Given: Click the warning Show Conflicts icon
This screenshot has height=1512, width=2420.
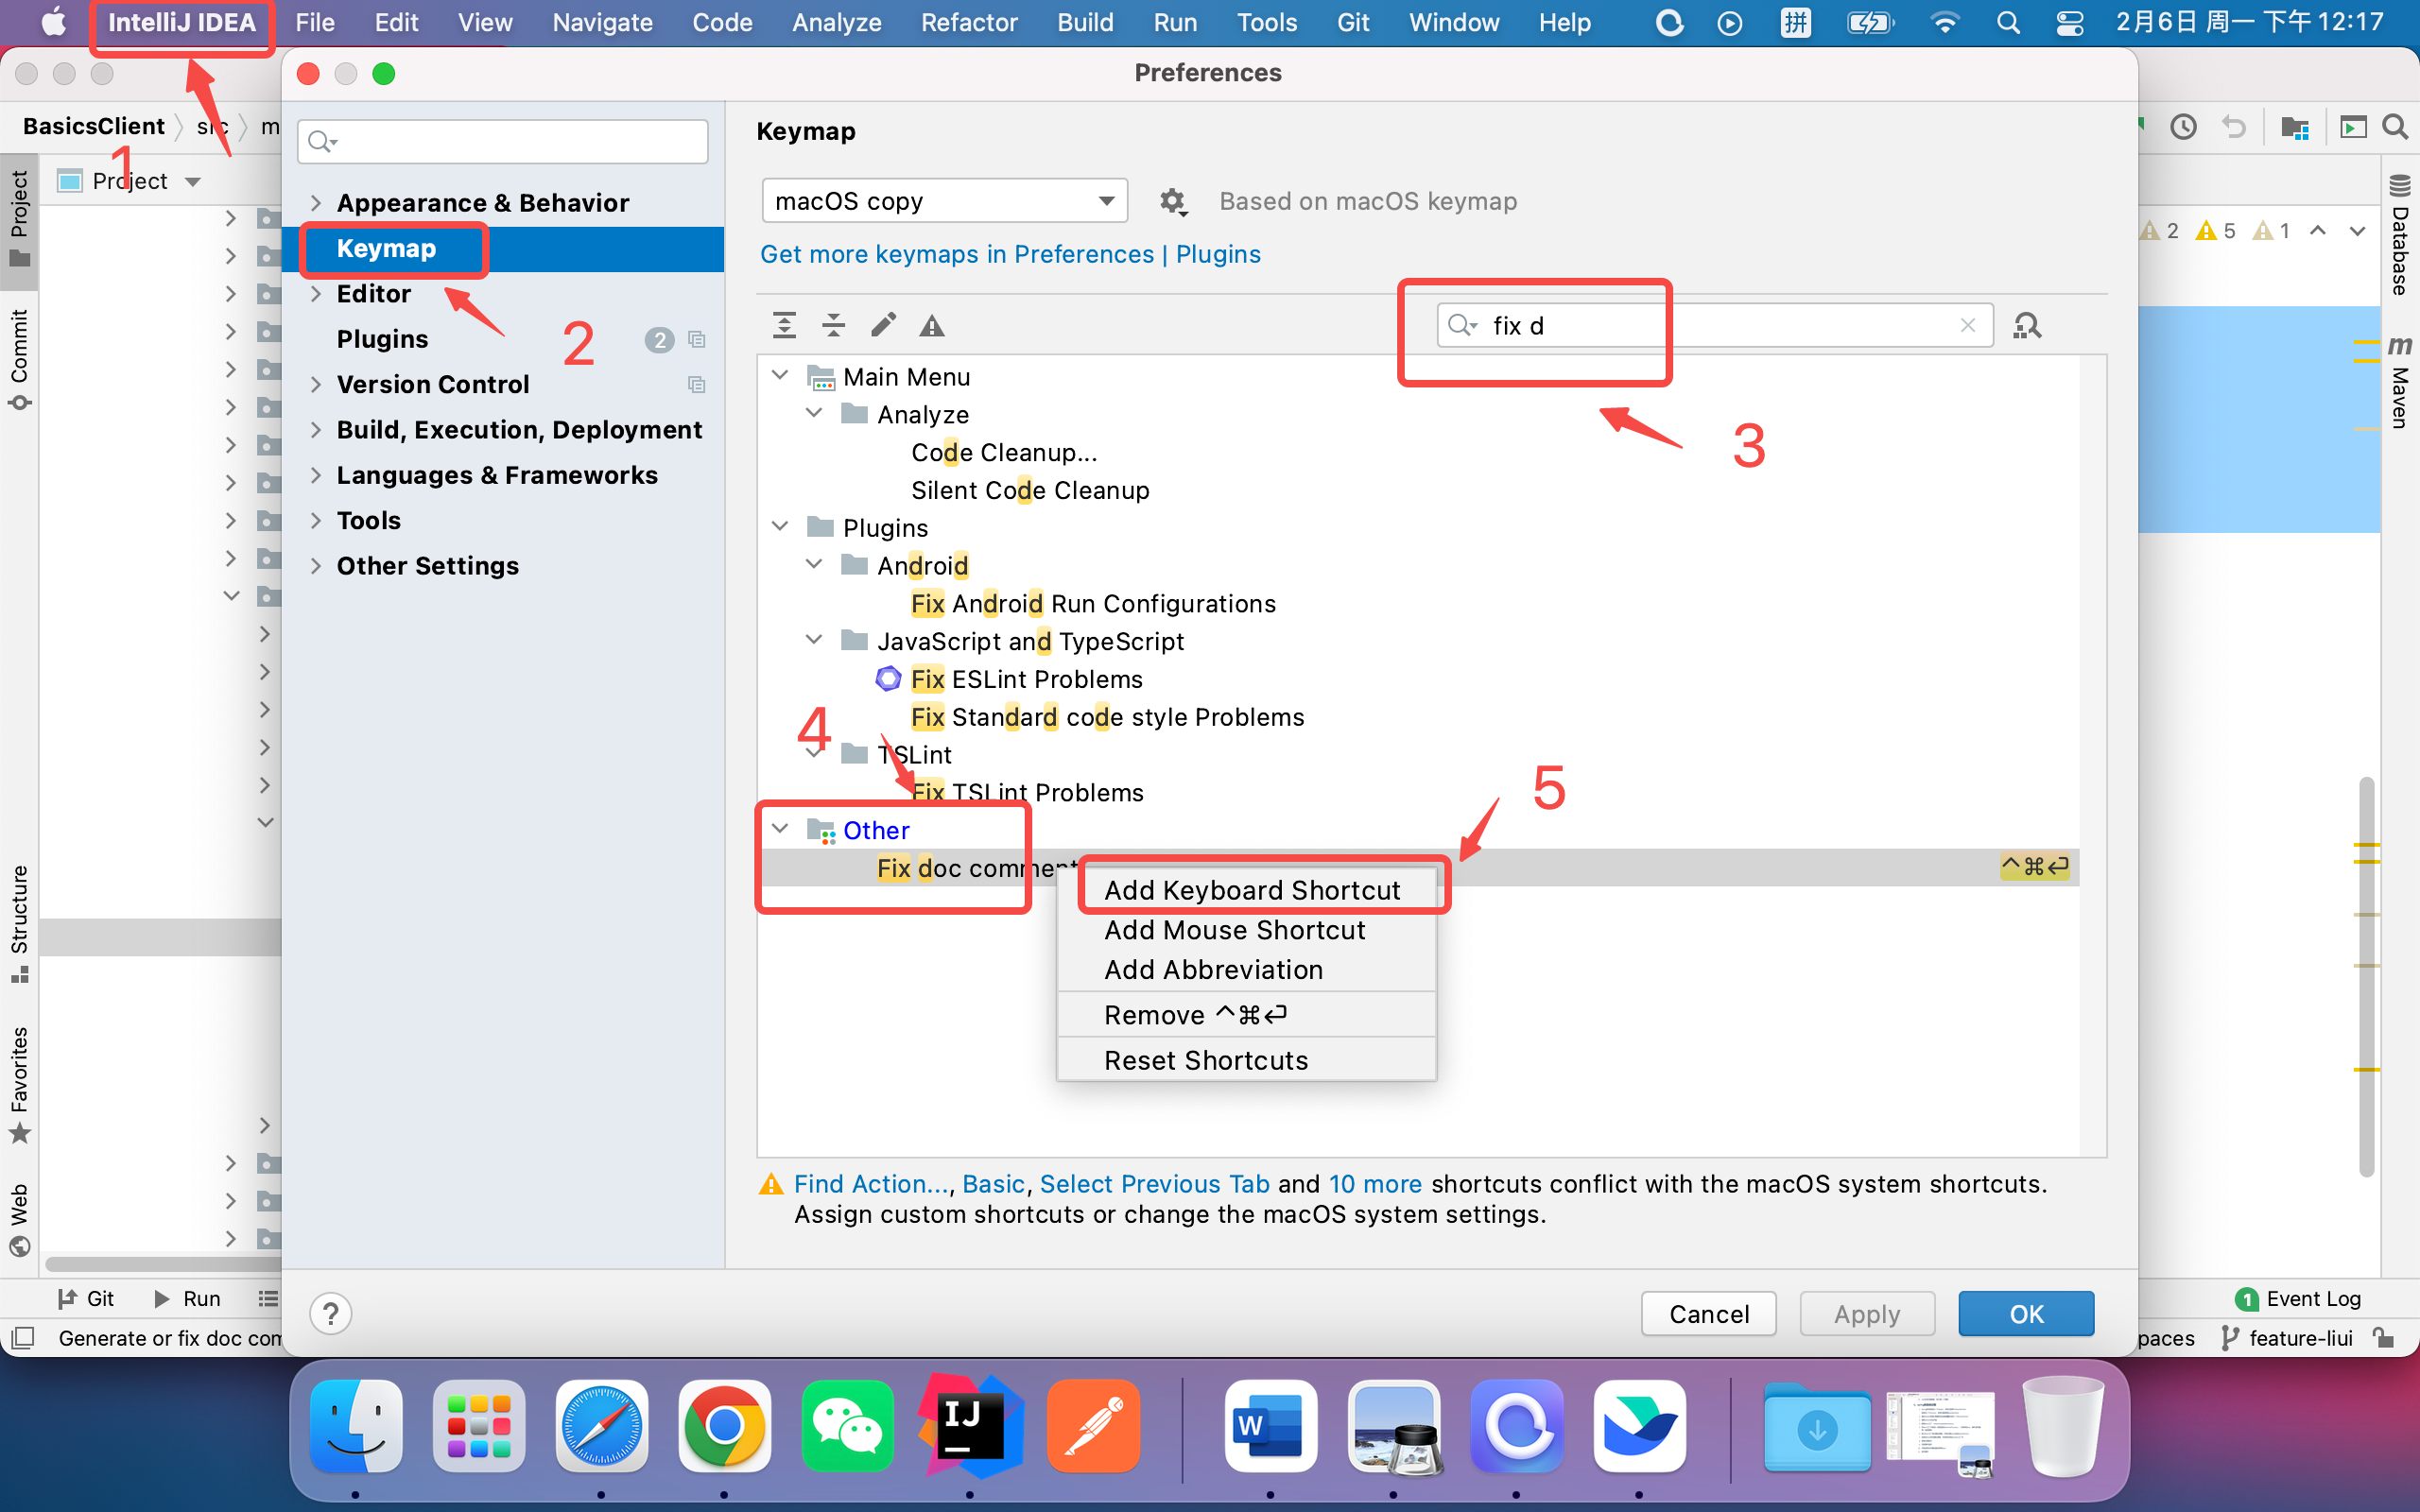Looking at the screenshot, I should click(932, 325).
